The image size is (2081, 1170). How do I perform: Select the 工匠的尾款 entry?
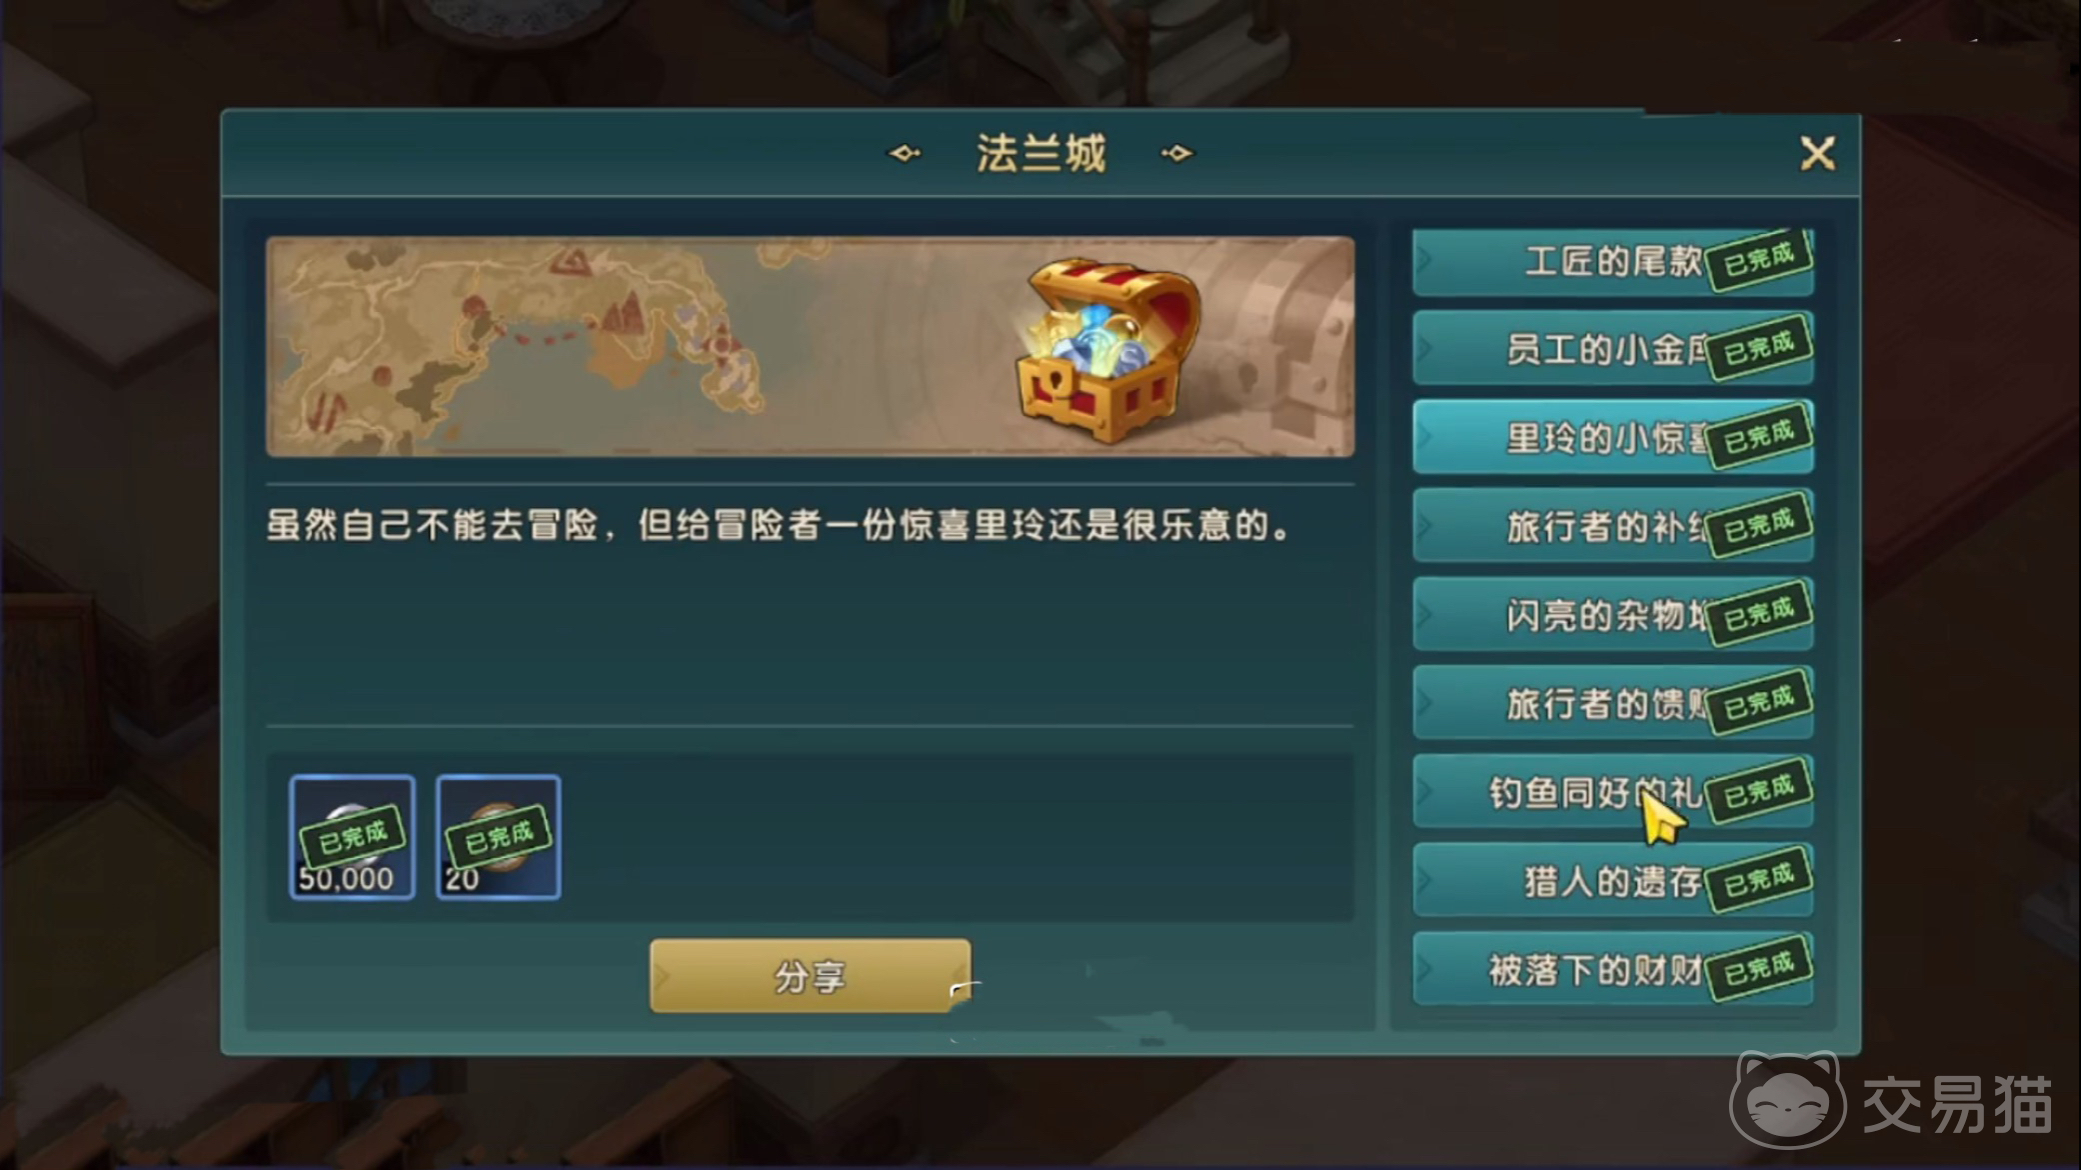pos(1612,262)
